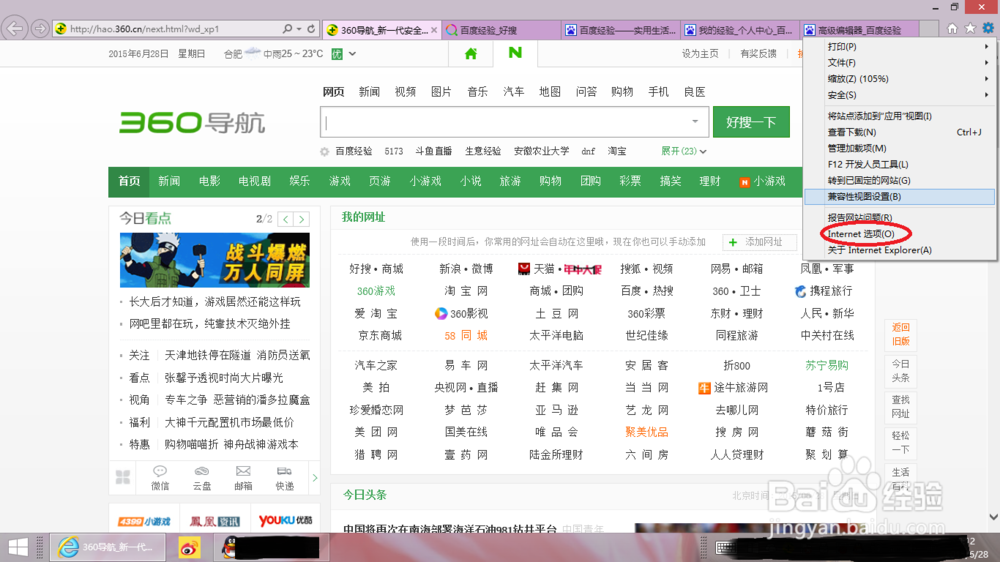Viewport: 1000px width, 562px height.
Task: Open the address bar dropdown arrow
Action: (x=298, y=29)
